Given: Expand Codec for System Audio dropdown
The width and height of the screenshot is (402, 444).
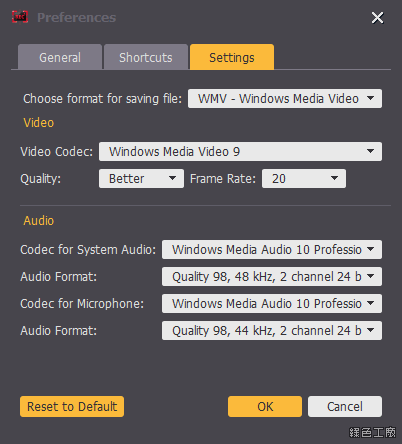Looking at the screenshot, I should point(272,250).
